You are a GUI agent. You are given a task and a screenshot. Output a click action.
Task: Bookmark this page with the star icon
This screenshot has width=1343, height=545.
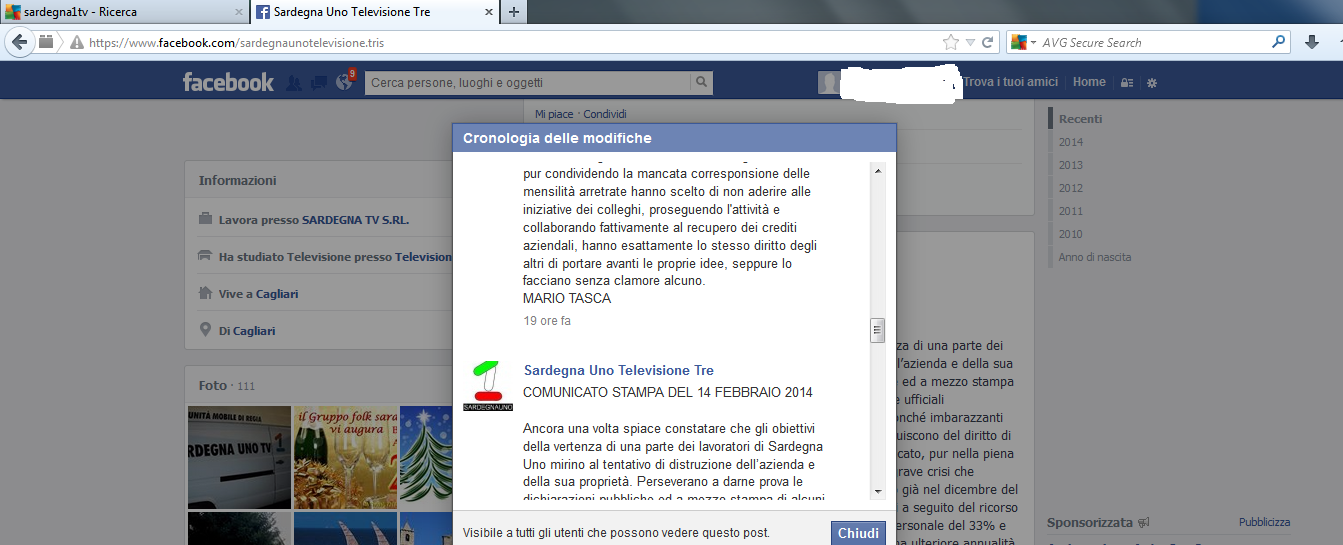pos(950,42)
